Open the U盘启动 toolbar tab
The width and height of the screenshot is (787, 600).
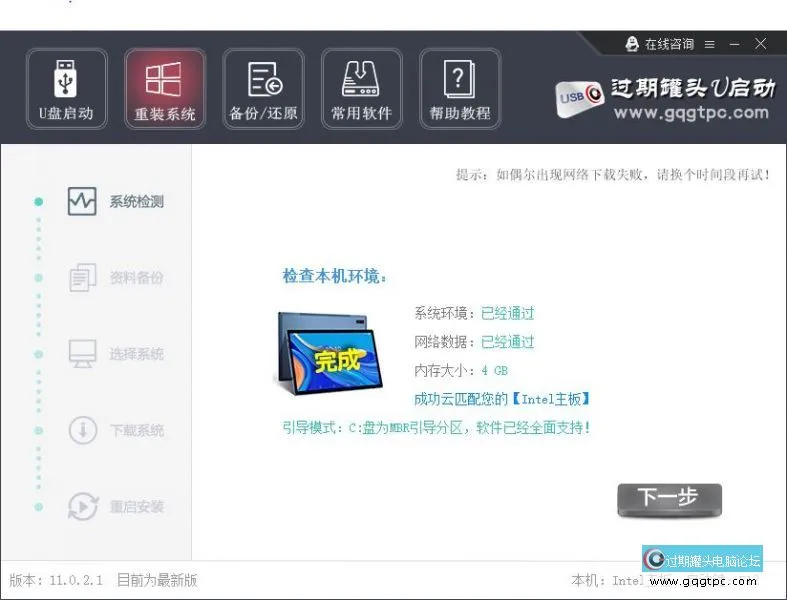(x=66, y=88)
